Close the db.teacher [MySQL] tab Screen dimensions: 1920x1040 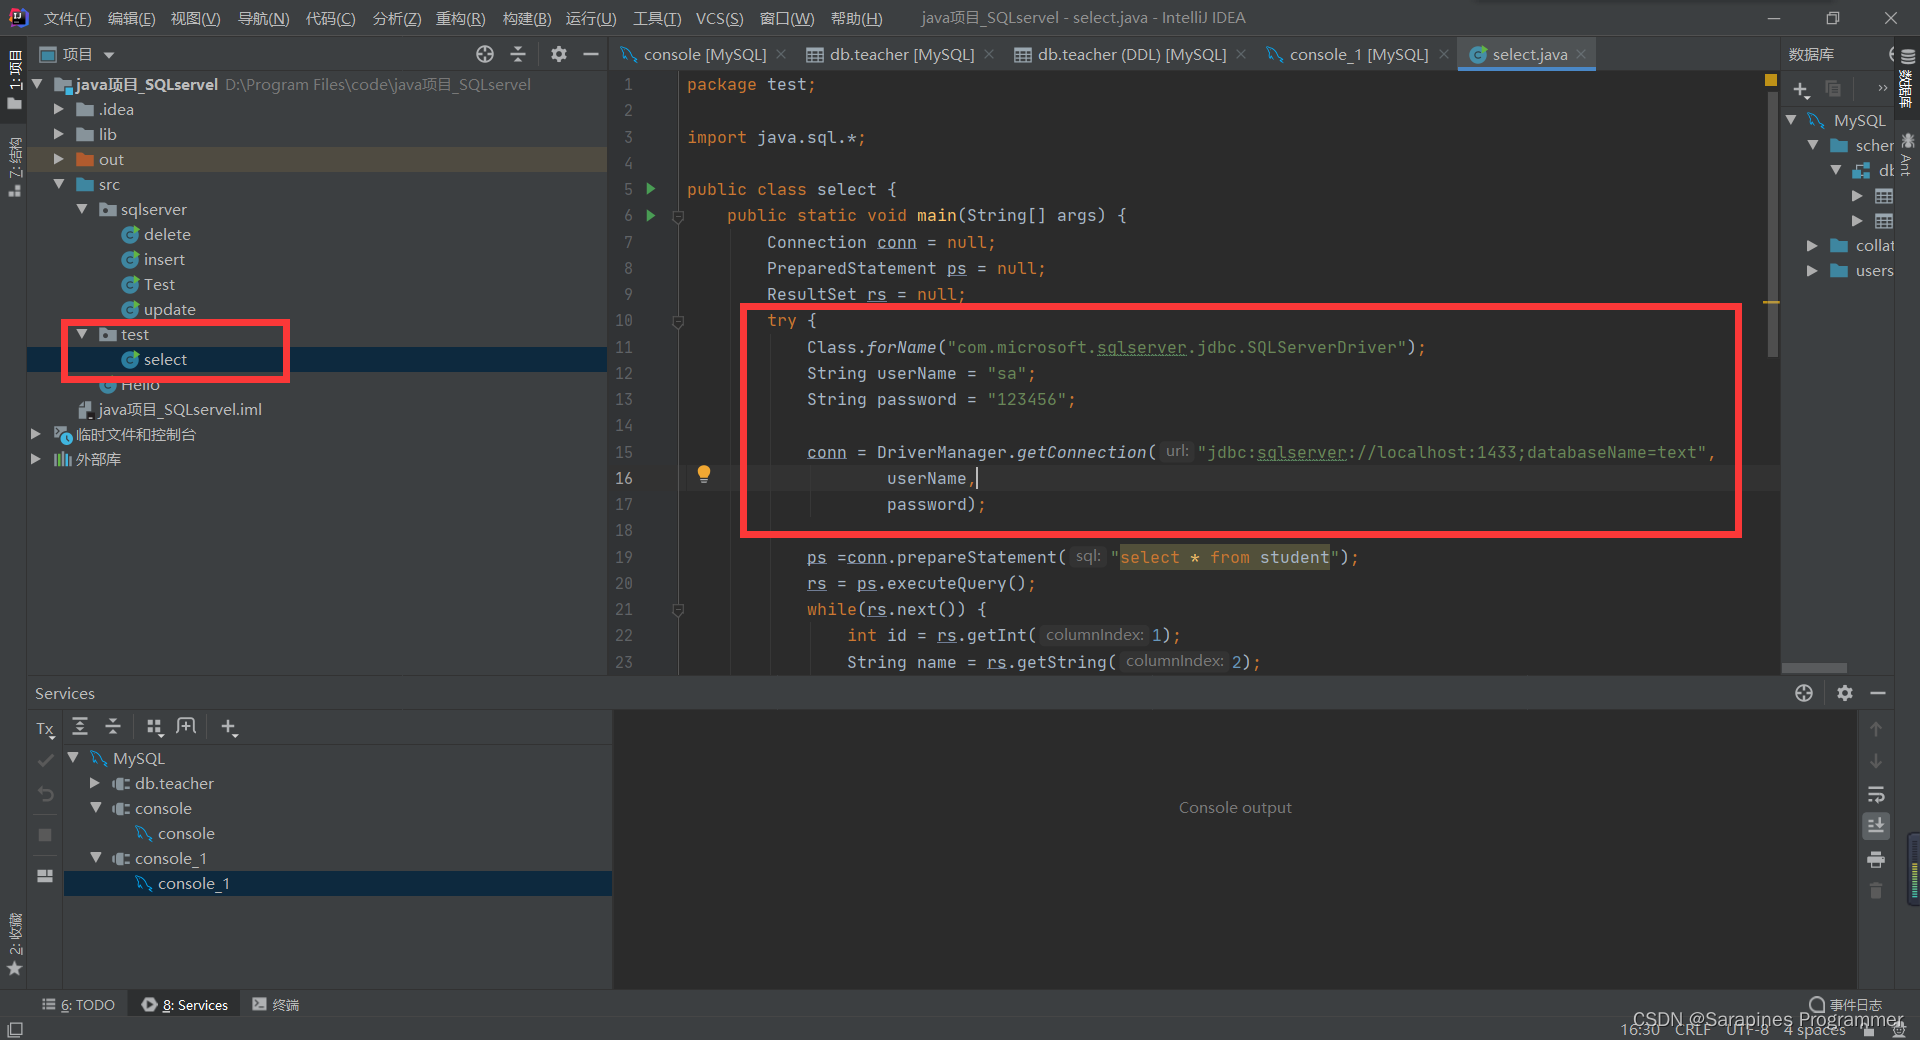pyautogui.click(x=989, y=55)
